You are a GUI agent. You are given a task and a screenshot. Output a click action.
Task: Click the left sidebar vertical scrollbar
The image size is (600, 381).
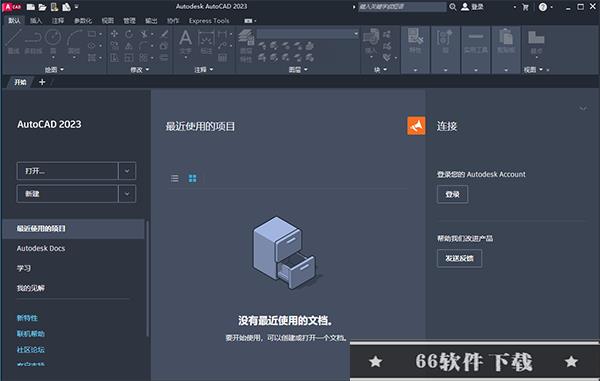tap(147, 278)
